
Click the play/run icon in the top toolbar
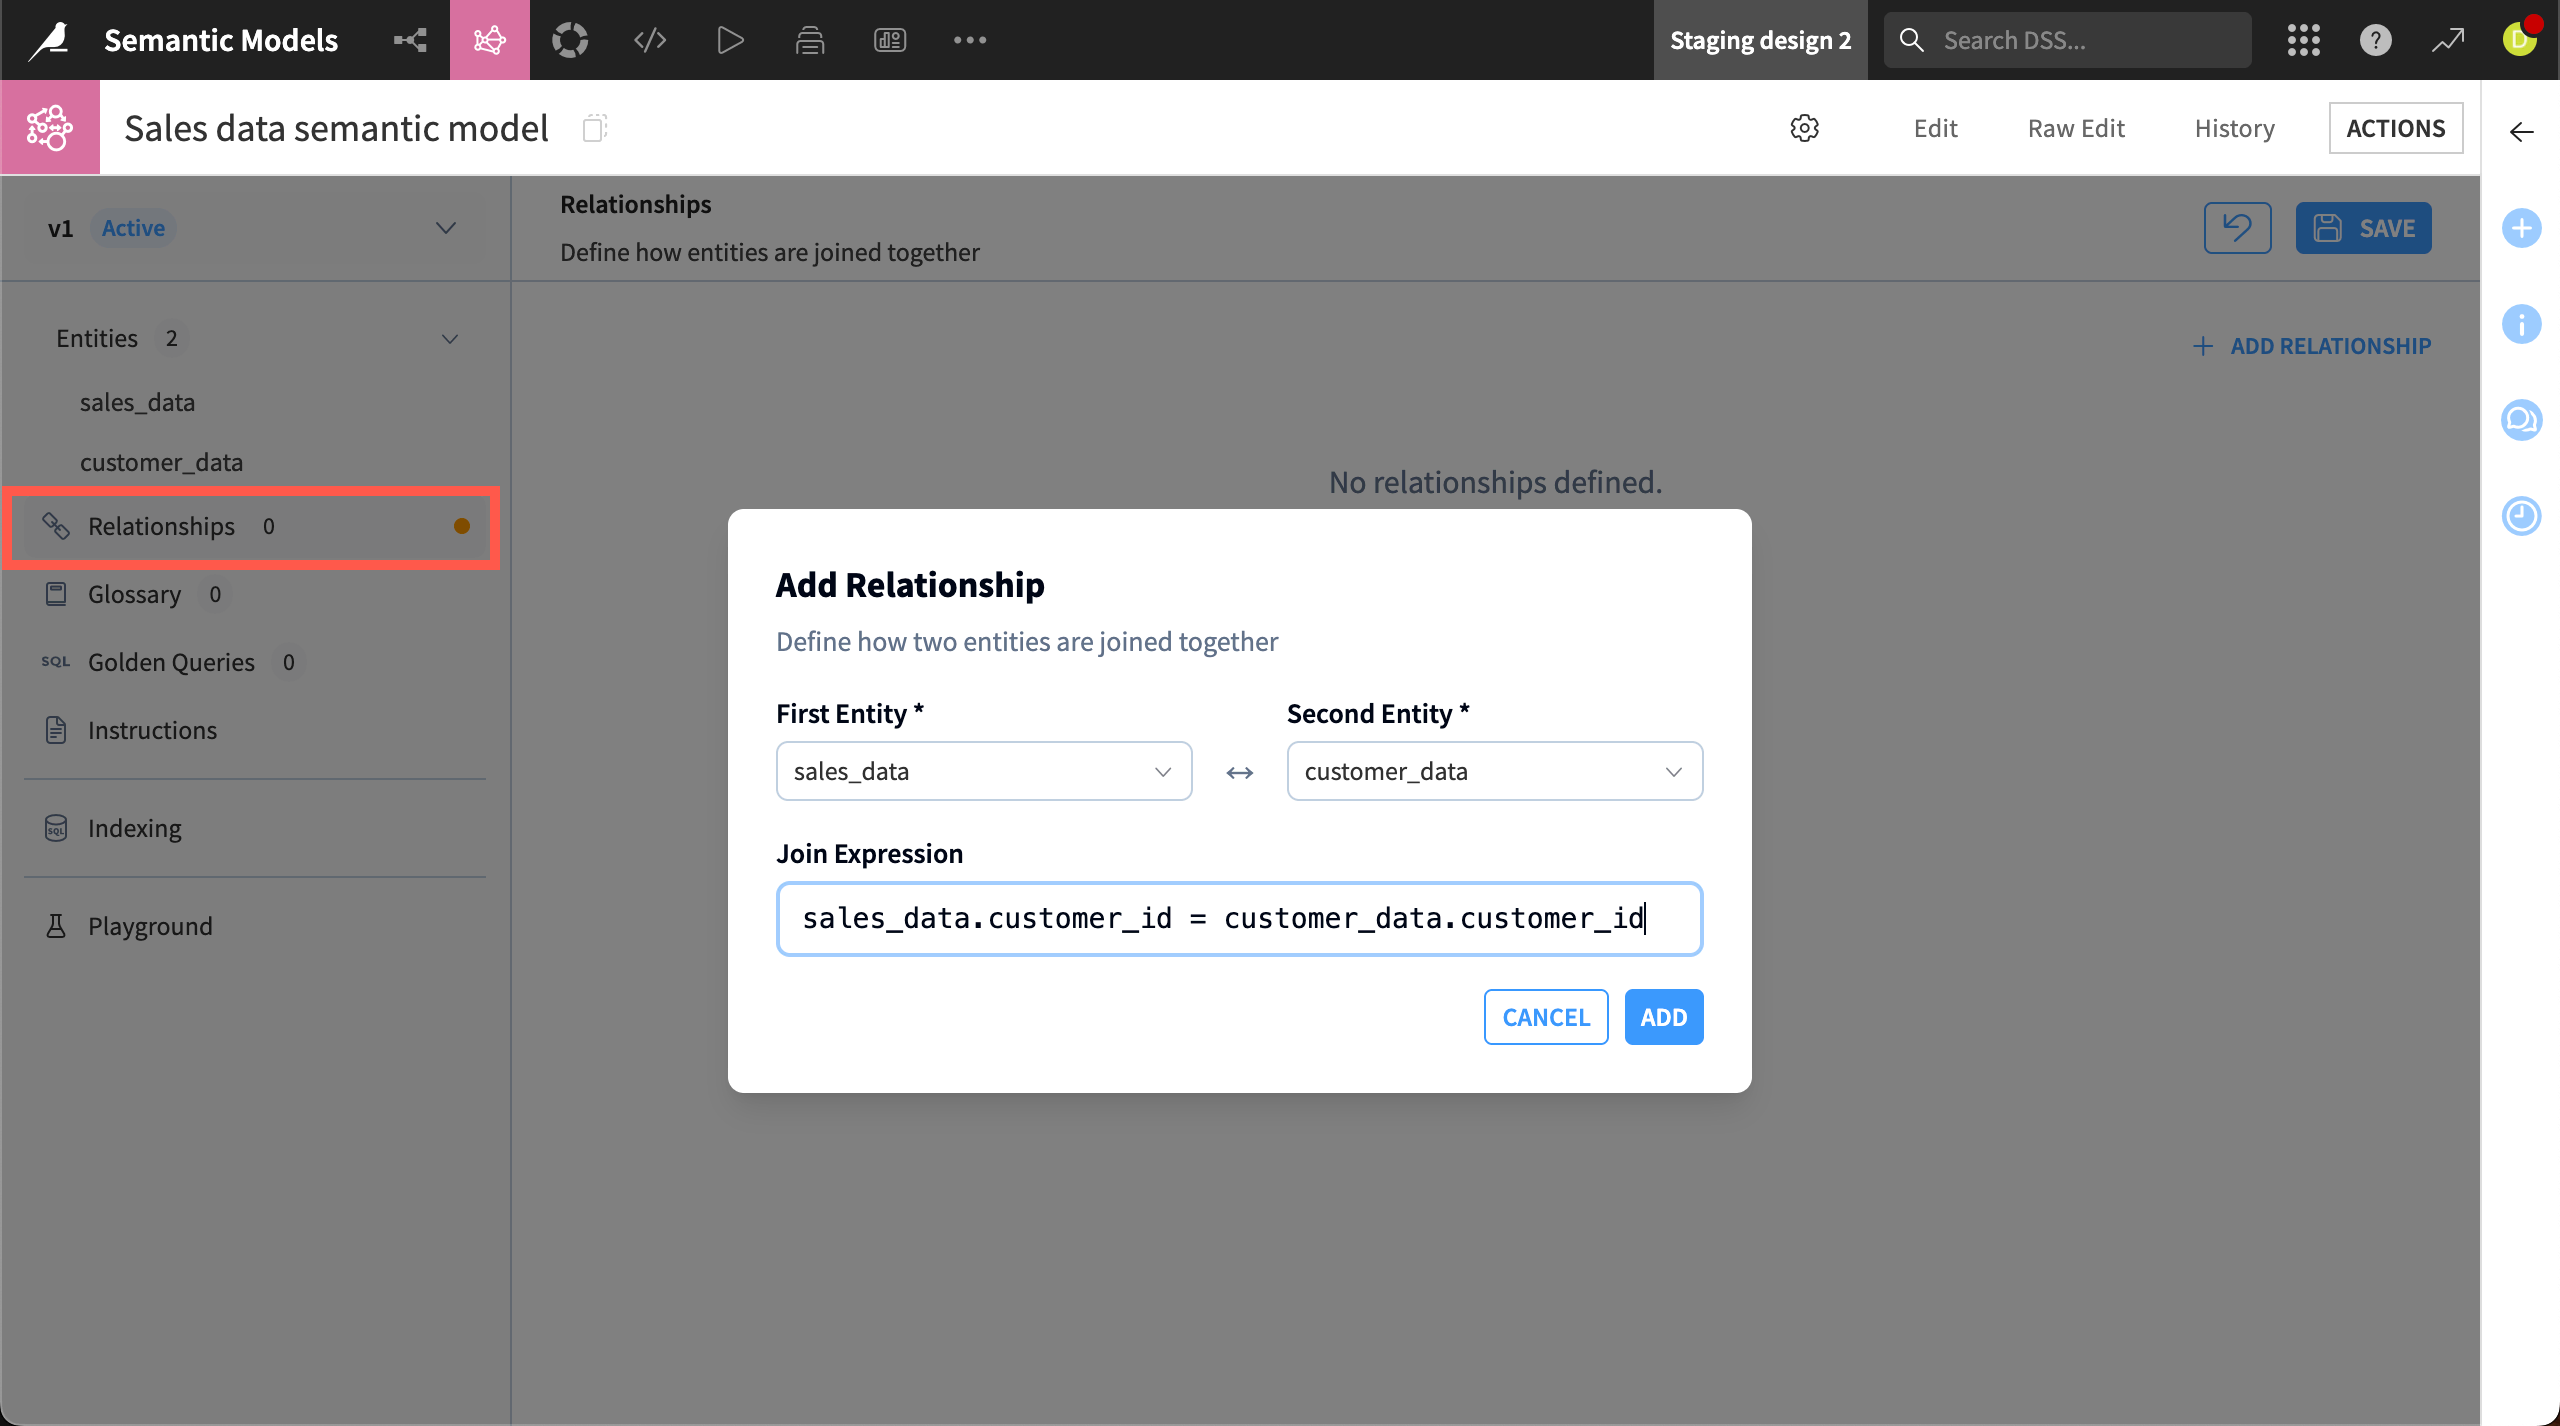click(729, 40)
